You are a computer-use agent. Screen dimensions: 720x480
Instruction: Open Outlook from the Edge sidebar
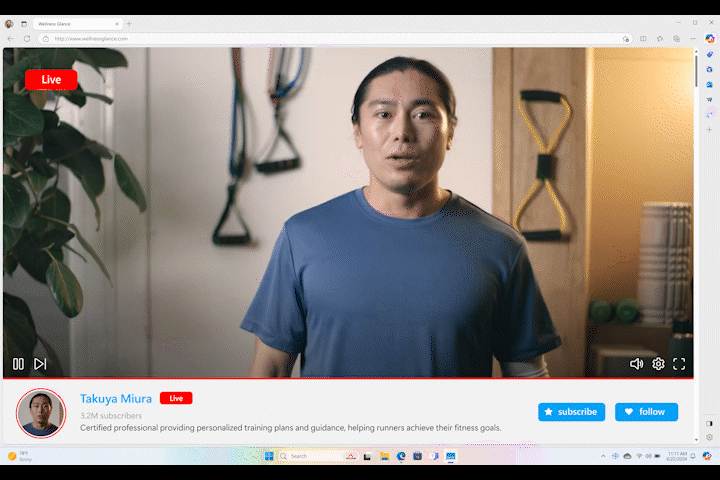point(709,84)
